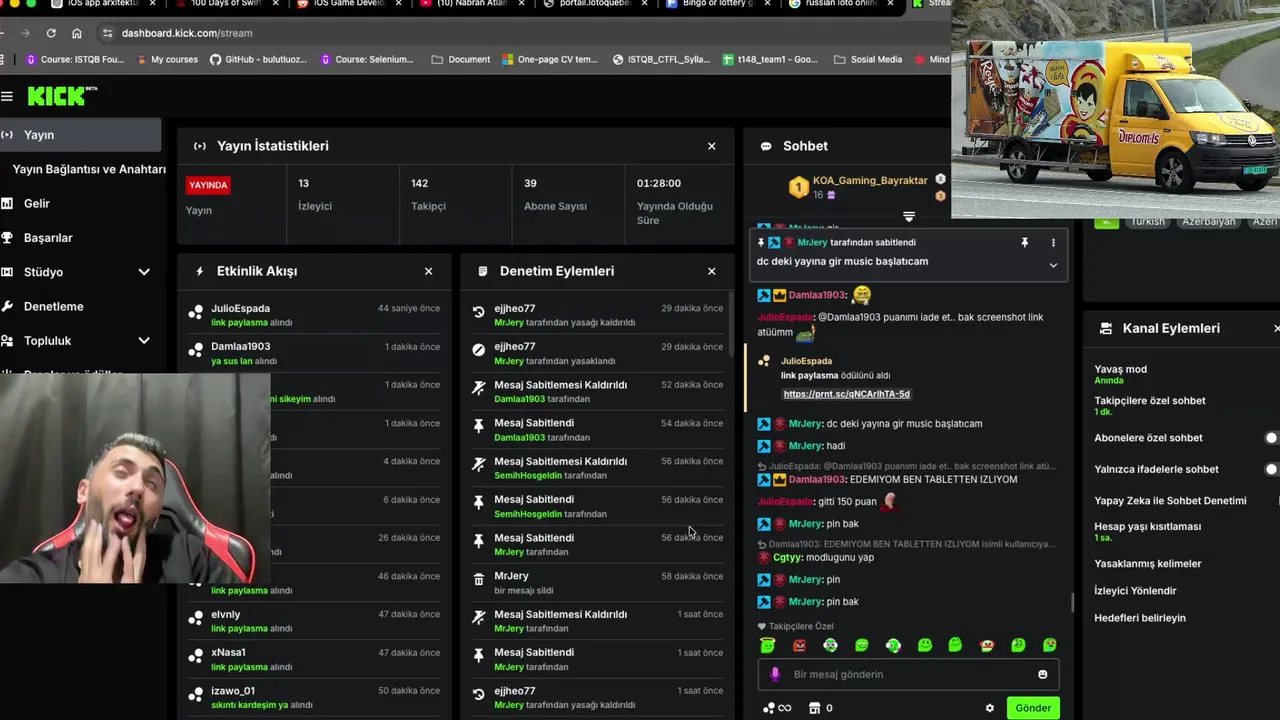Viewport: 1280px width, 720px height.
Task: Click the Sohbet chat bubble icon
Action: point(766,146)
